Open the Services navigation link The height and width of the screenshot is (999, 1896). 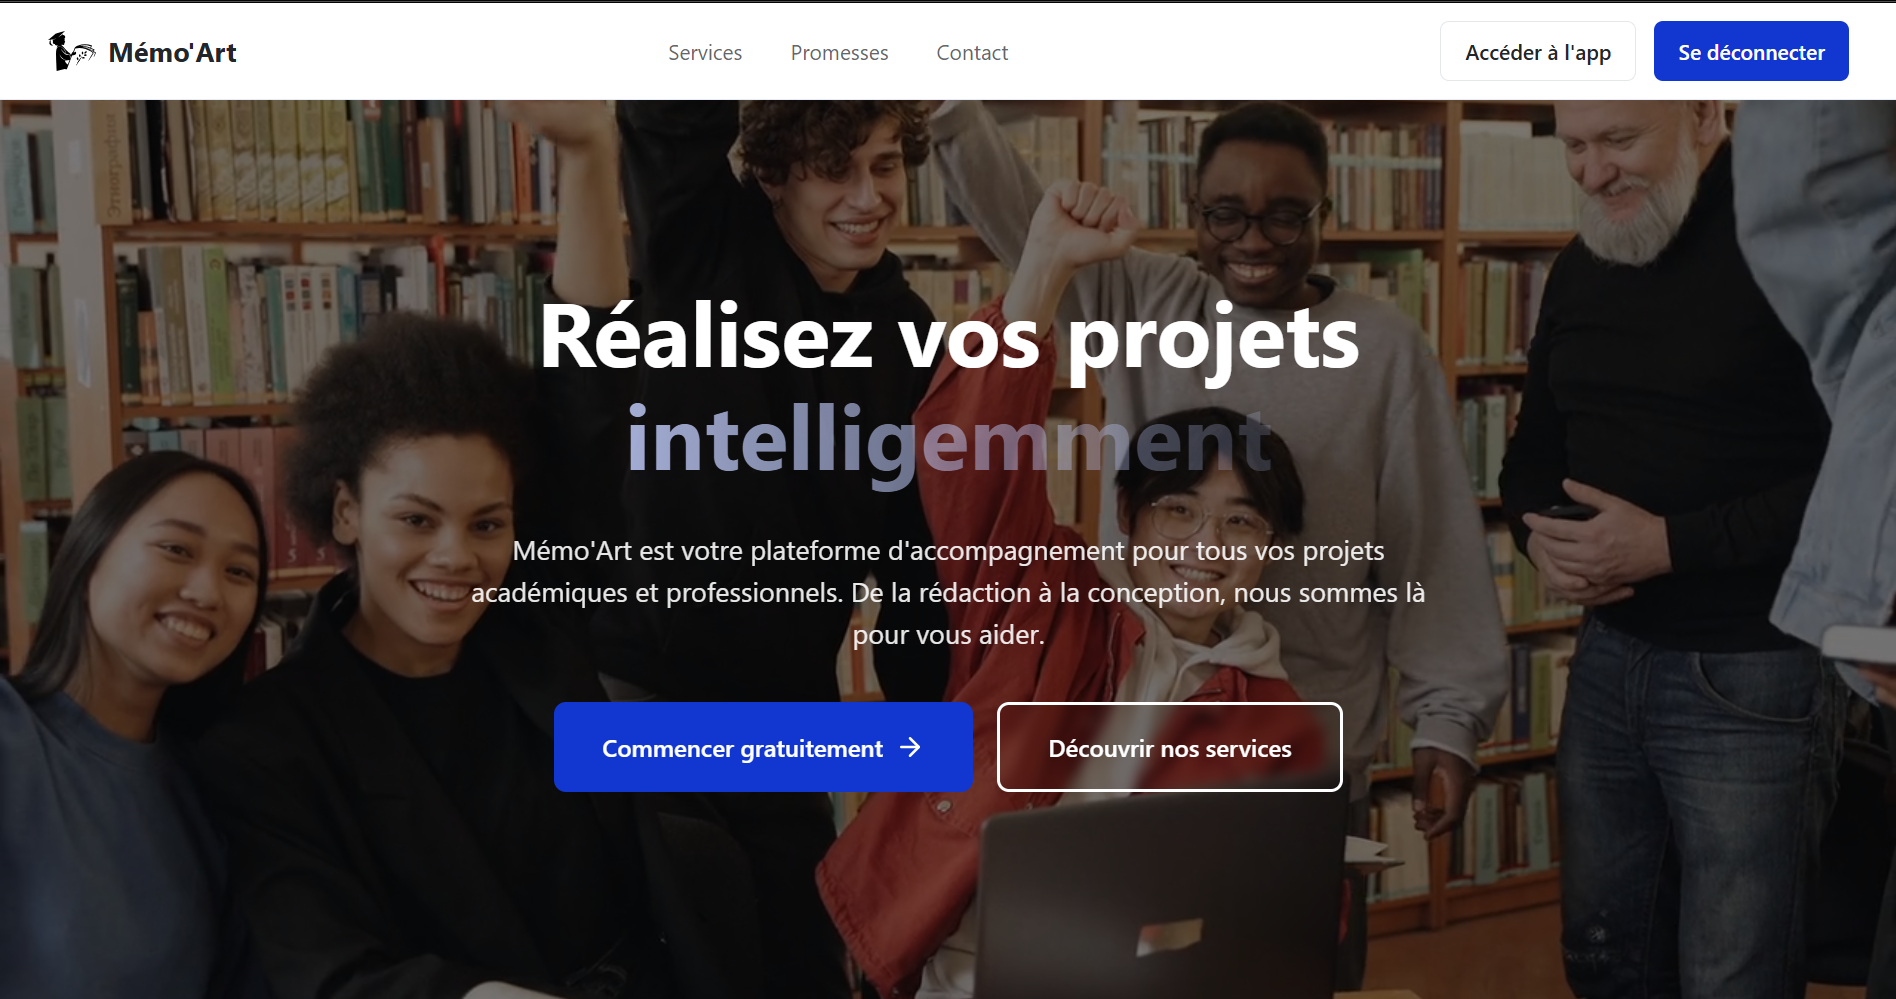coord(705,52)
